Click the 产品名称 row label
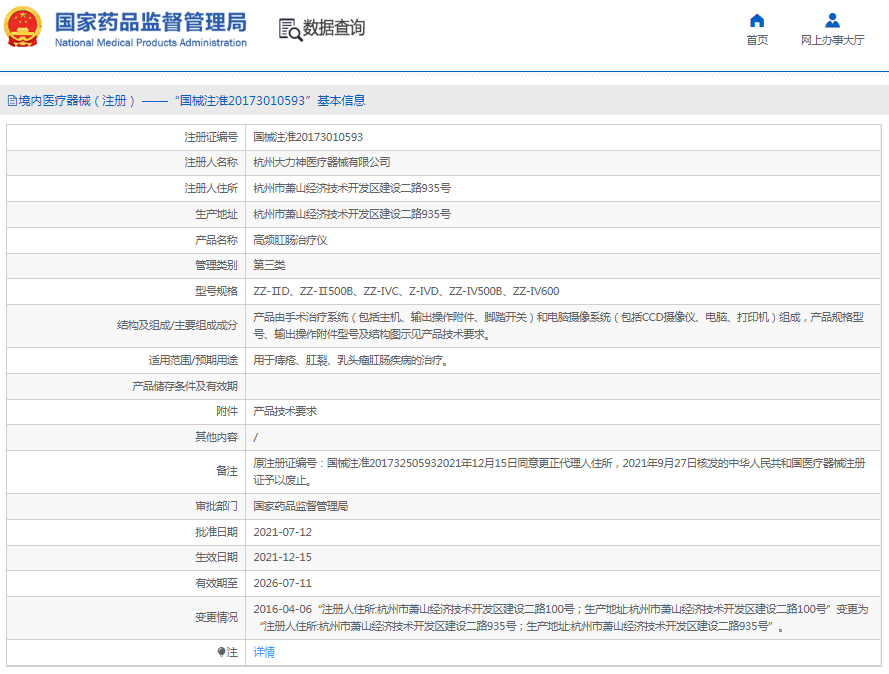 point(217,240)
